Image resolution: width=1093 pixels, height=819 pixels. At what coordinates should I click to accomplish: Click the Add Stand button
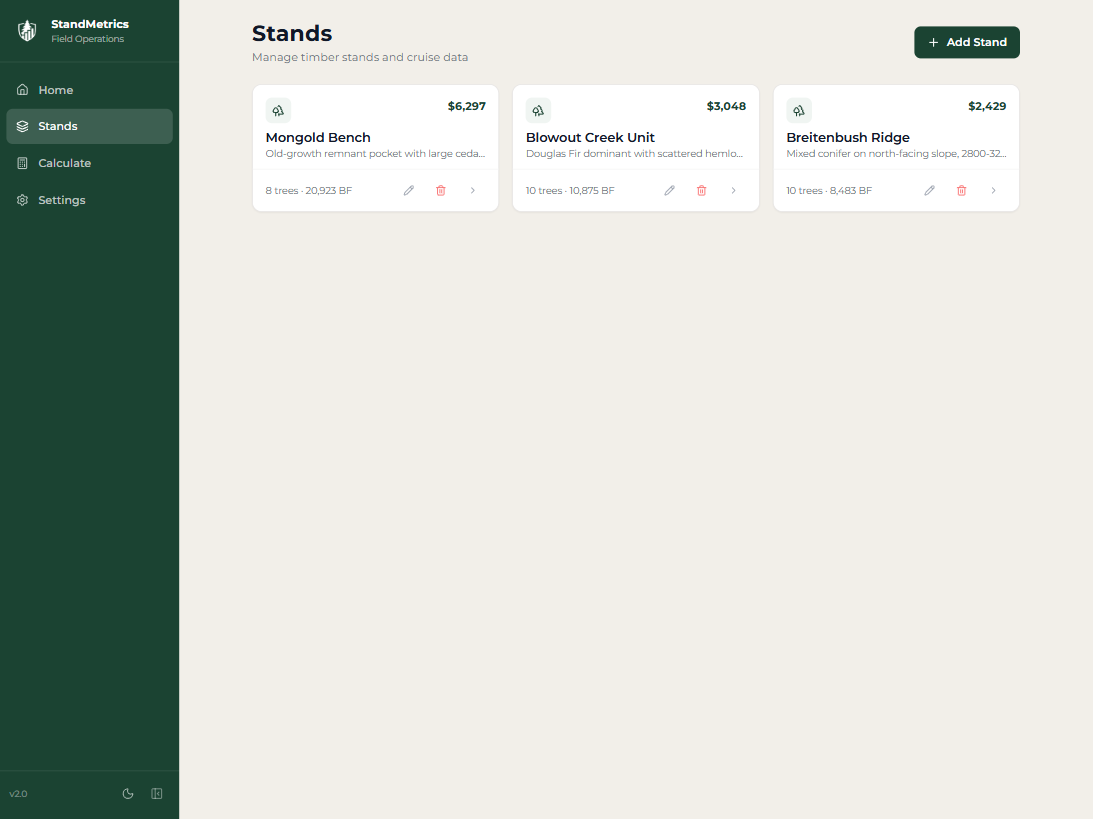pyautogui.click(x=966, y=42)
